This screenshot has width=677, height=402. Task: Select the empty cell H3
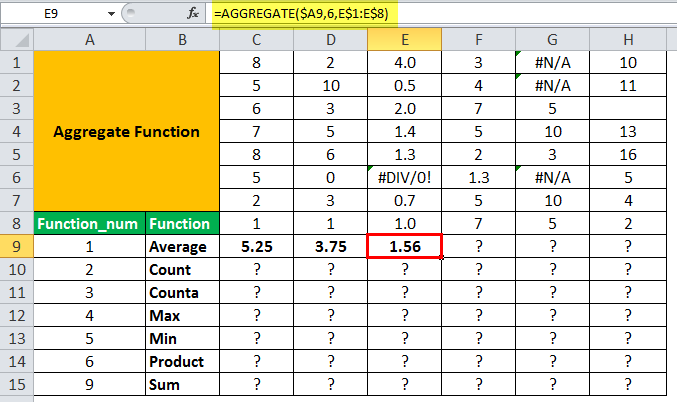628,108
